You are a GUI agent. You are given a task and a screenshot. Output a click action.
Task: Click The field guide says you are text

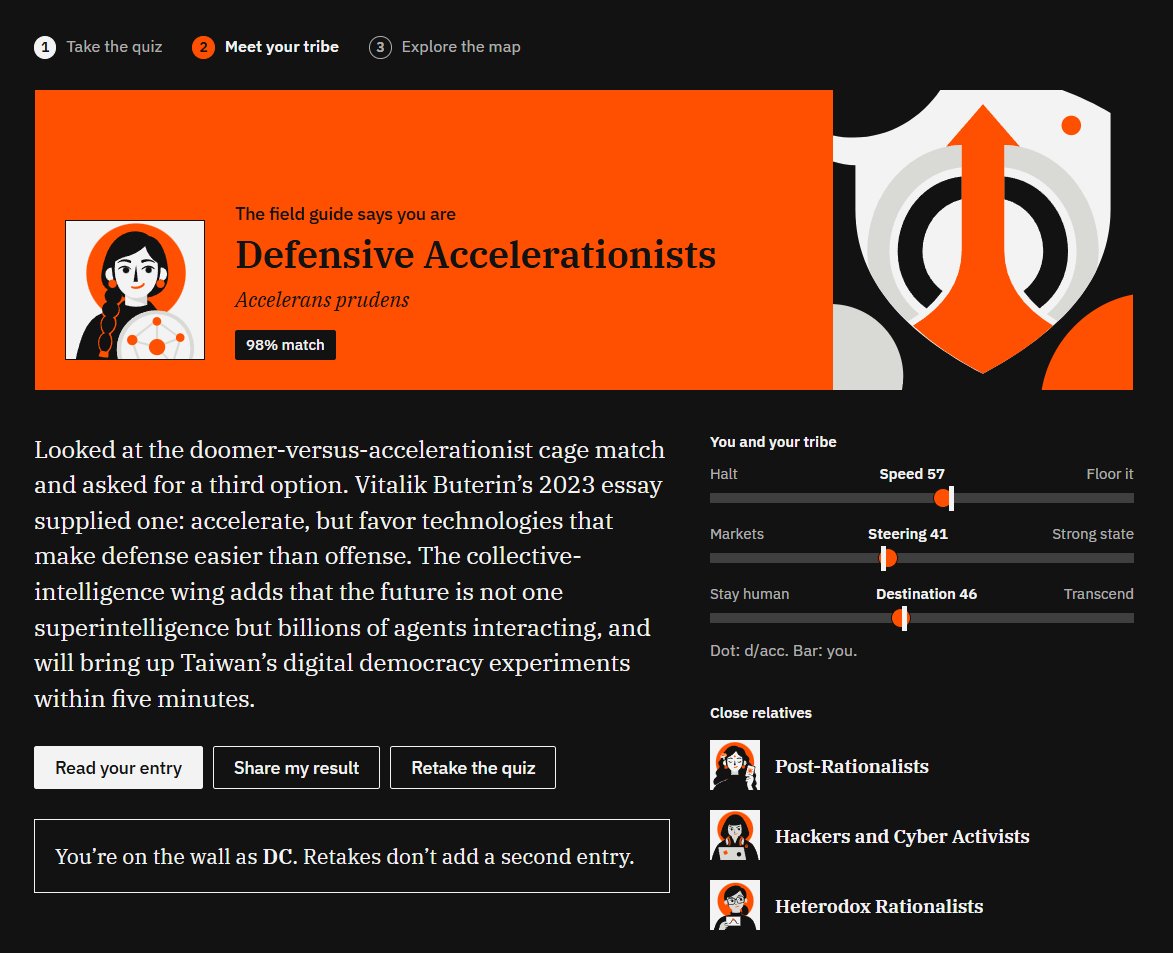pyautogui.click(x=346, y=214)
